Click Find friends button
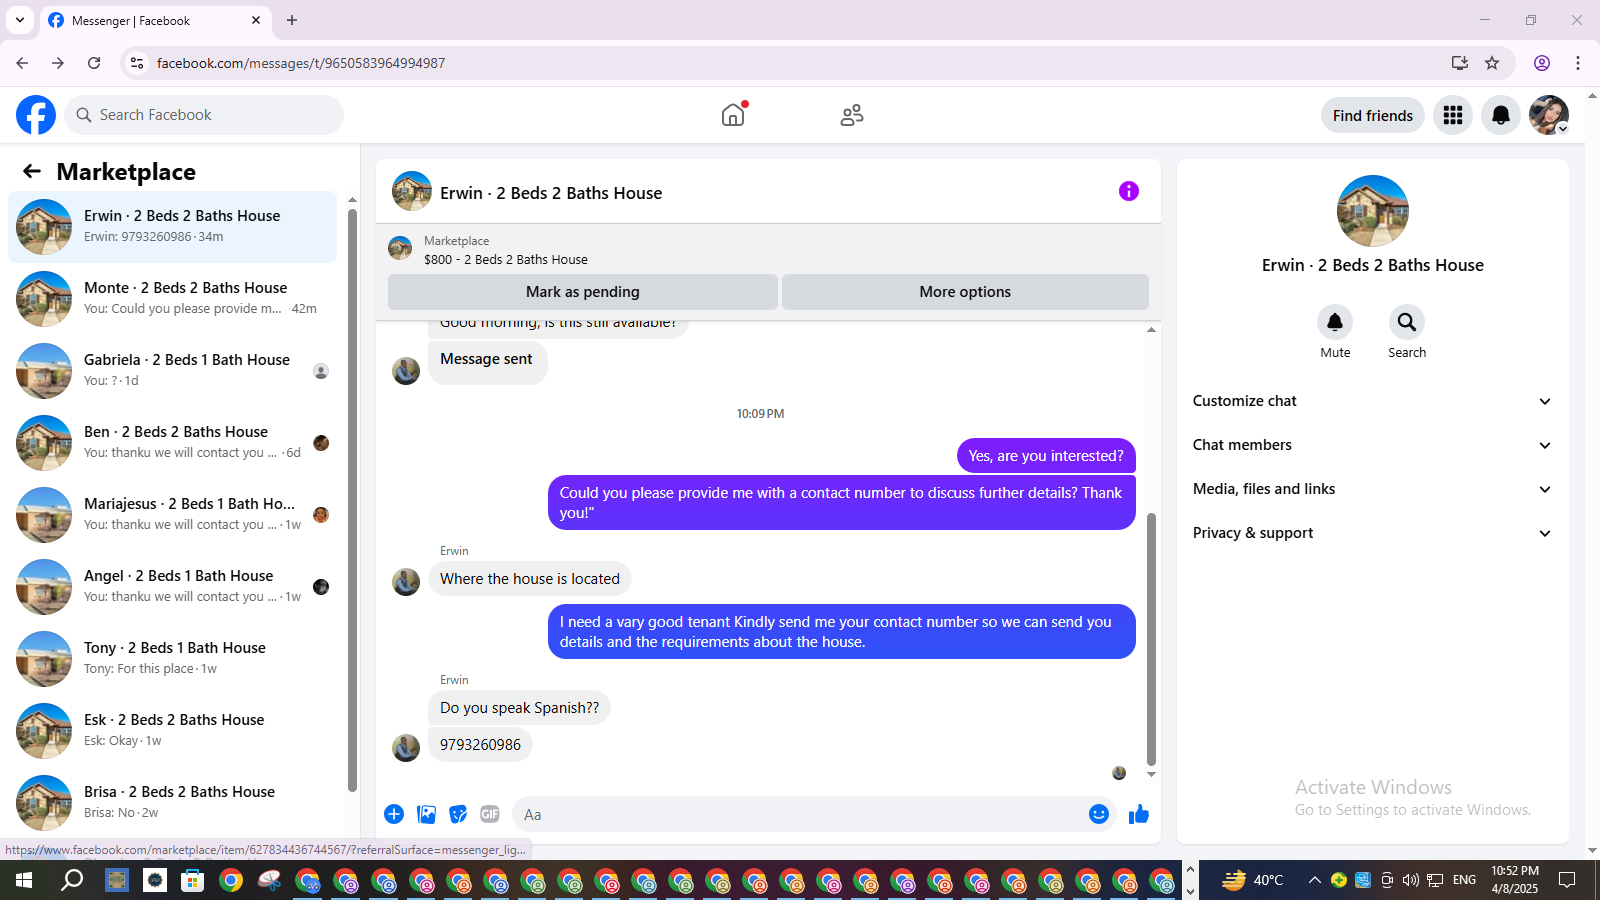 tap(1373, 115)
